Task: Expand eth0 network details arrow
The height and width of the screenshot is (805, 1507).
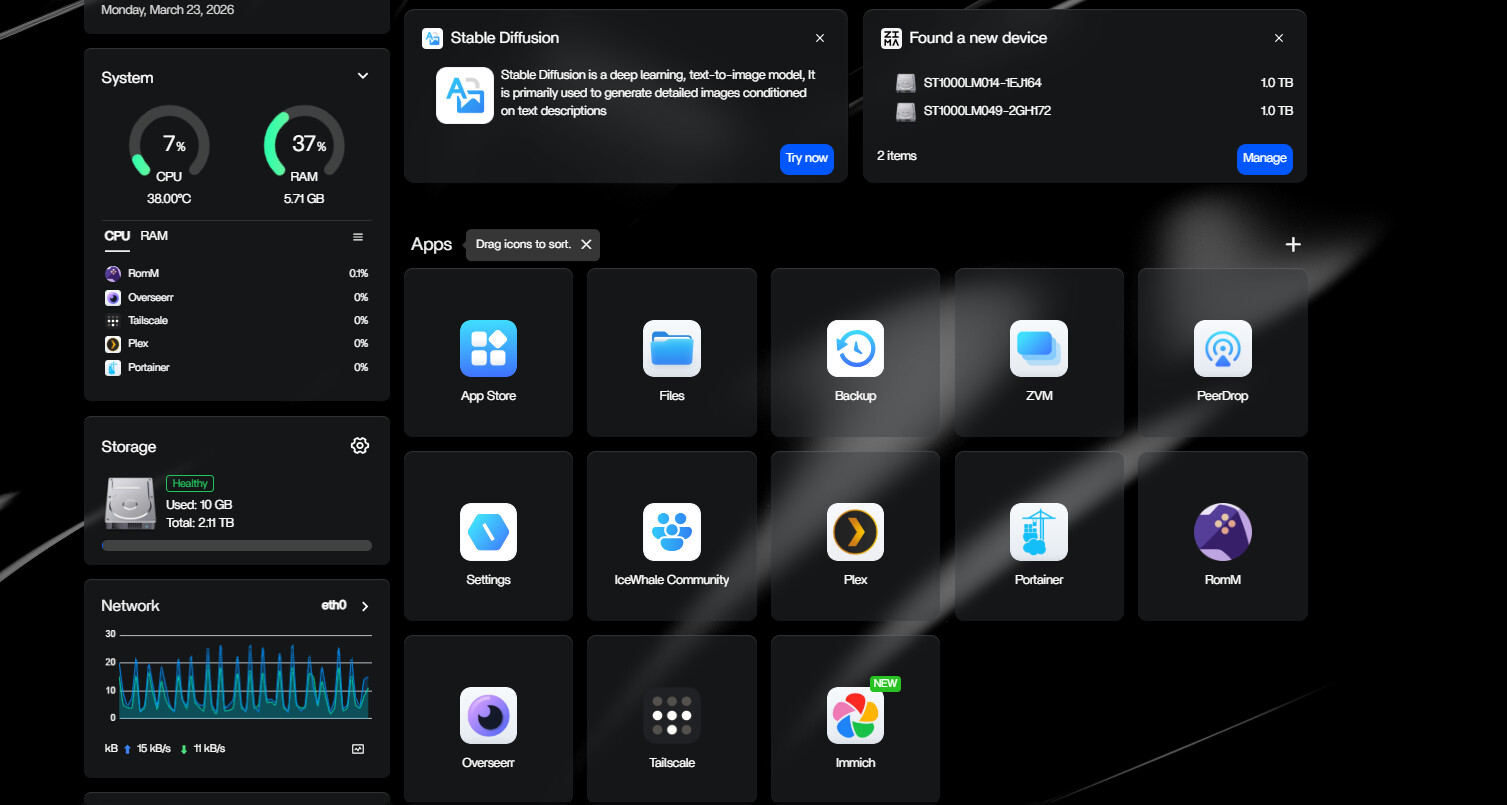Action: click(x=365, y=606)
